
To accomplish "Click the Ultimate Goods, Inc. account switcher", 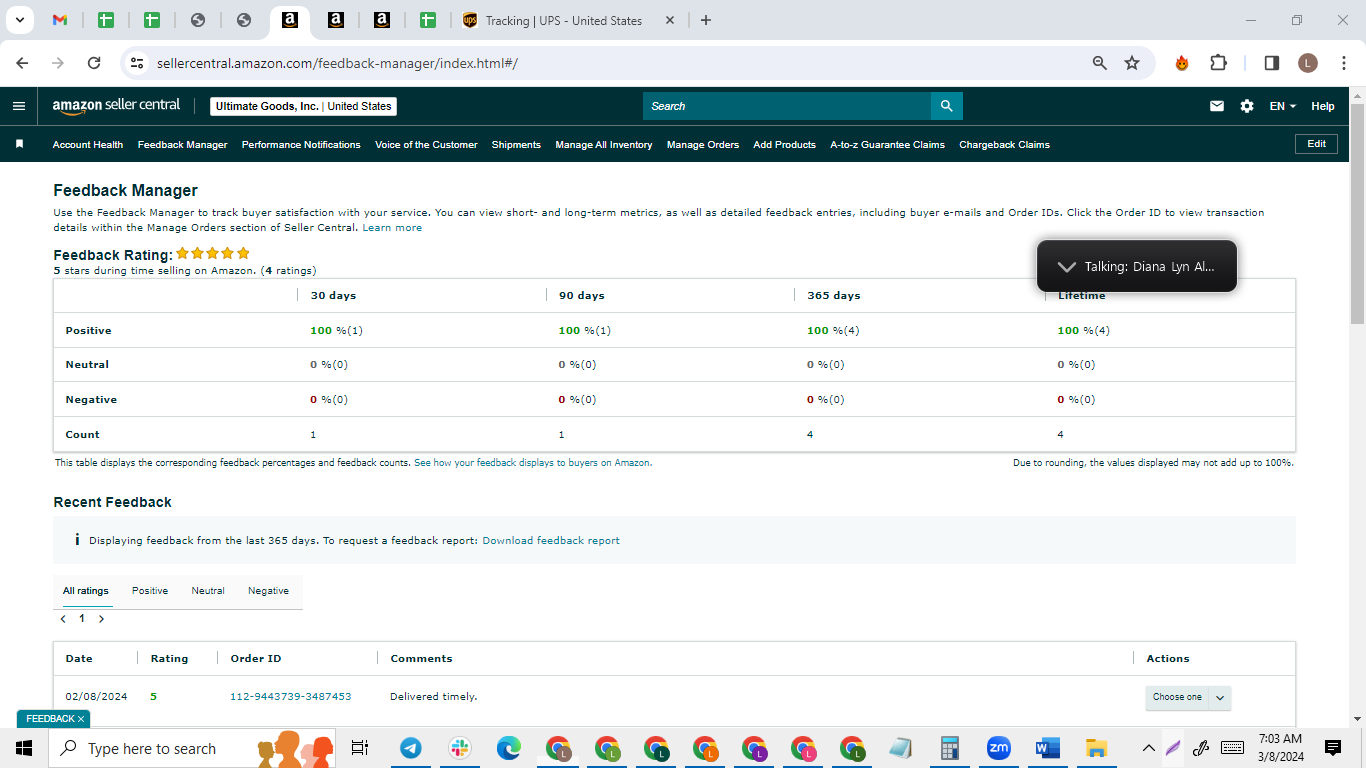I will pos(304,106).
